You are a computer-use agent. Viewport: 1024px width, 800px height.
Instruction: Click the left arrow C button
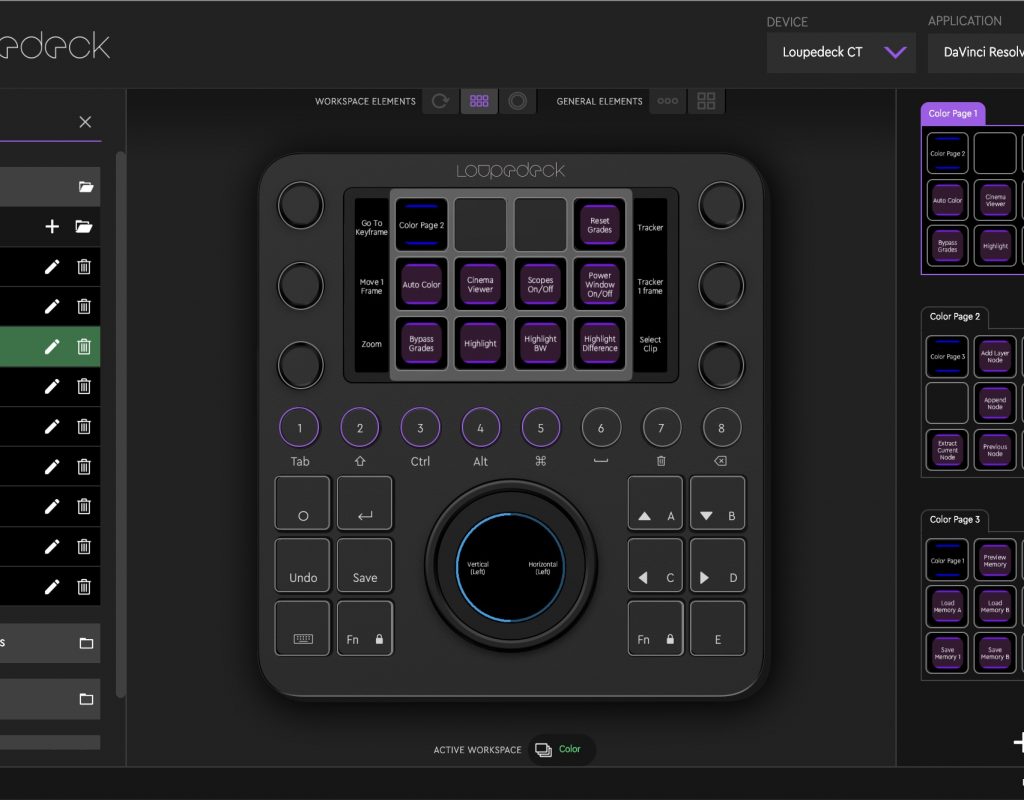655,565
